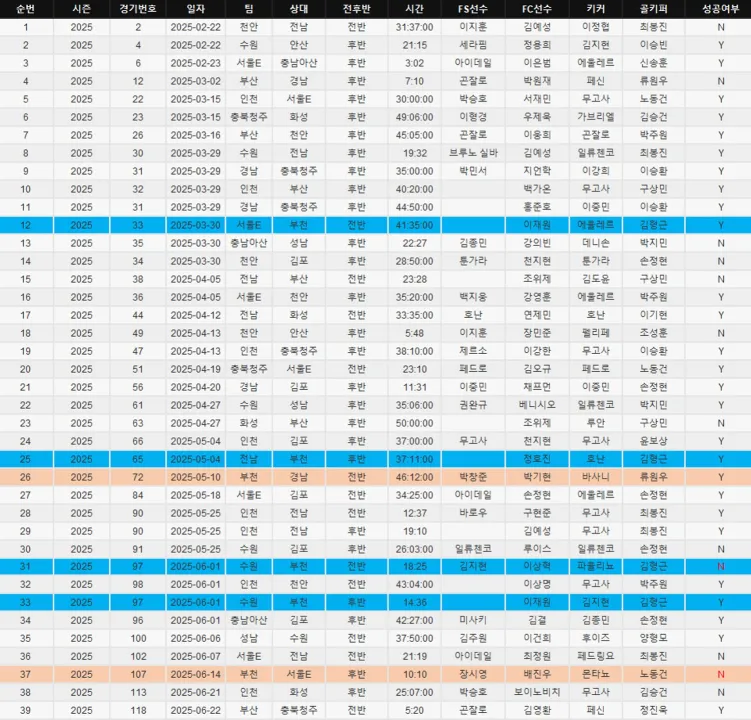Click the 순번 column header
The width and height of the screenshot is (751, 720).
point(26,9)
